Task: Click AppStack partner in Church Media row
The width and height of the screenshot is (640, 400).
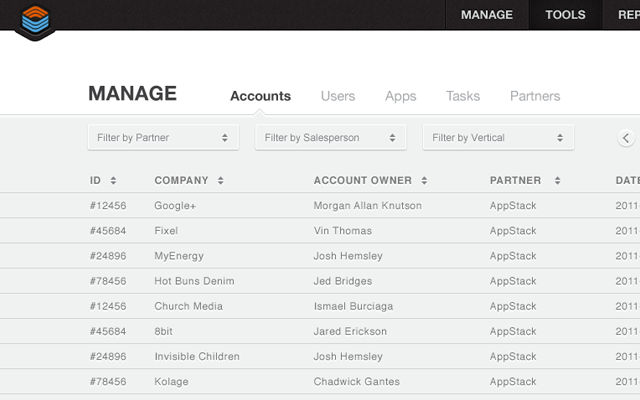Action: [x=513, y=307]
